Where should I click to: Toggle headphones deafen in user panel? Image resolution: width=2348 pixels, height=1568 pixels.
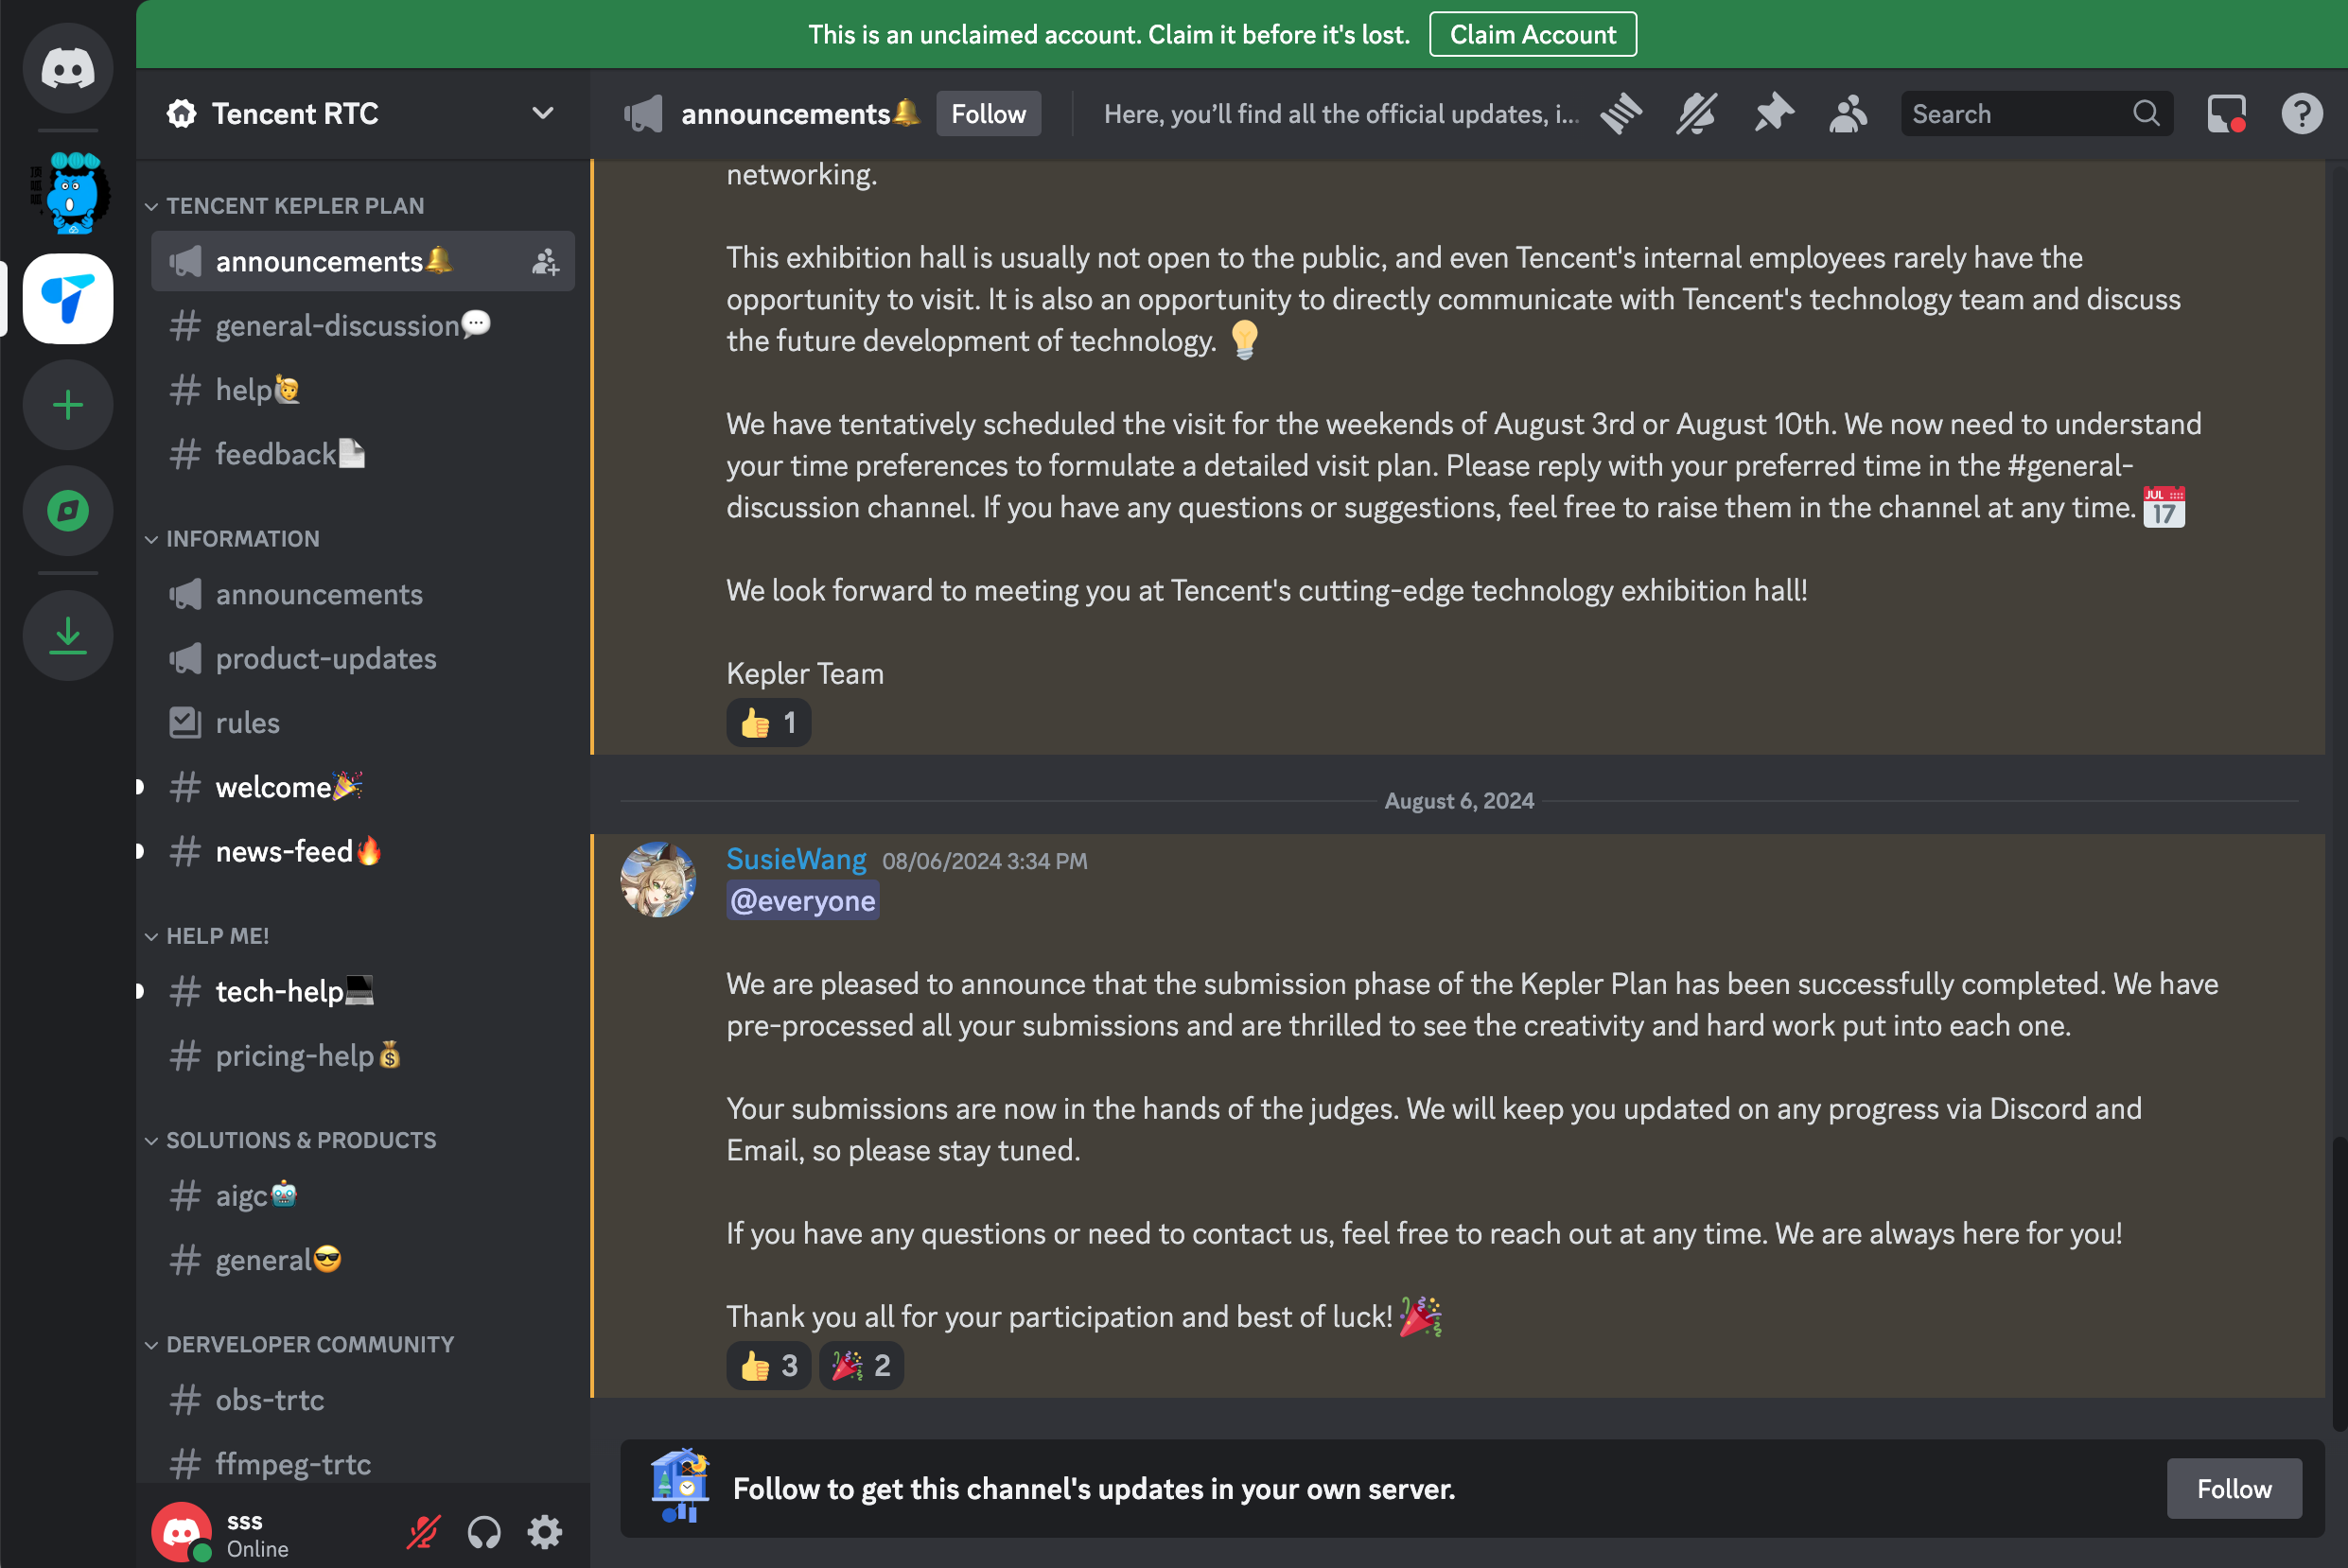pos(484,1532)
